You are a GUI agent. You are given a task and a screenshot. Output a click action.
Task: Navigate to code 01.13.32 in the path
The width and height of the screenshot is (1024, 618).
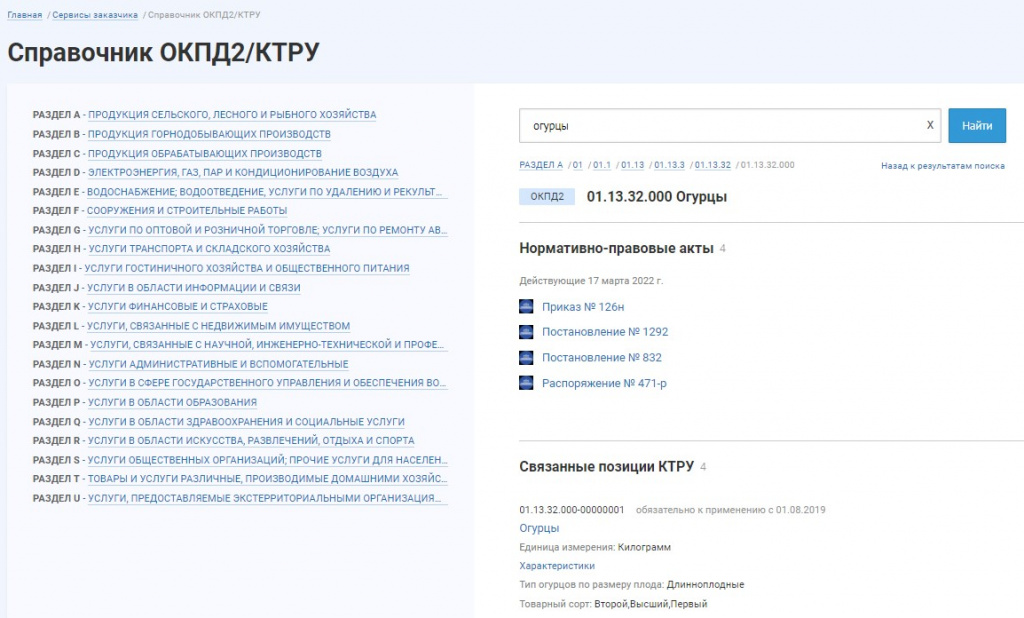tap(712, 165)
